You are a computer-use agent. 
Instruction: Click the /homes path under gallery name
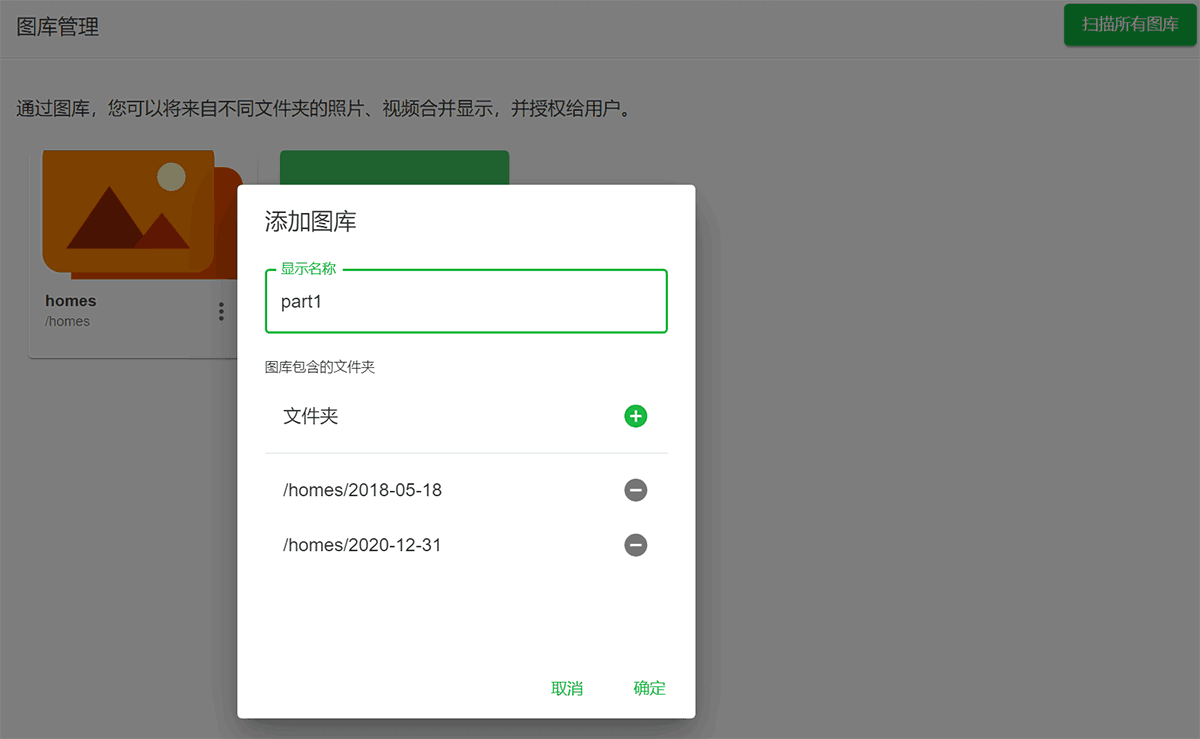click(x=68, y=321)
